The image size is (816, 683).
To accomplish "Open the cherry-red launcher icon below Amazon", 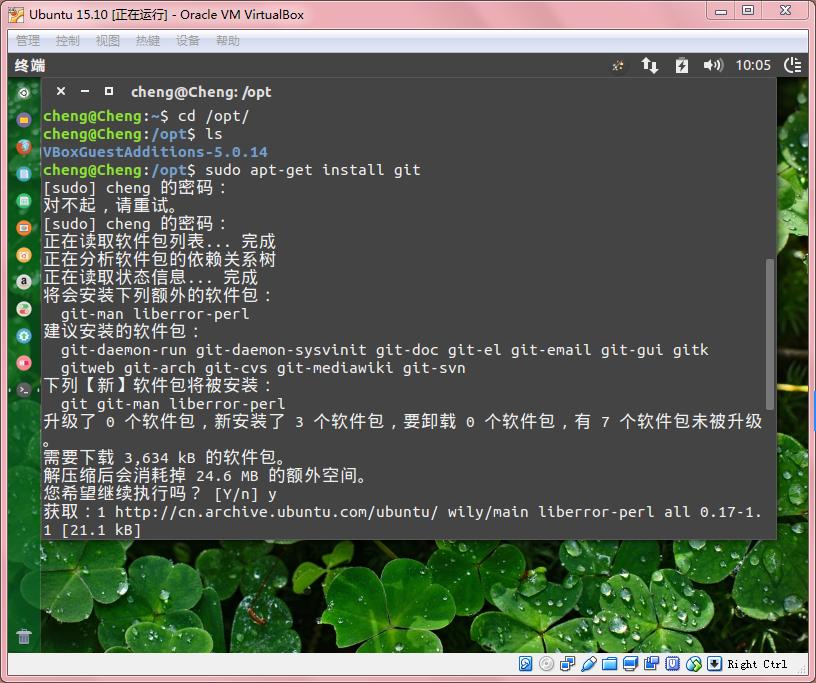I will (24, 309).
